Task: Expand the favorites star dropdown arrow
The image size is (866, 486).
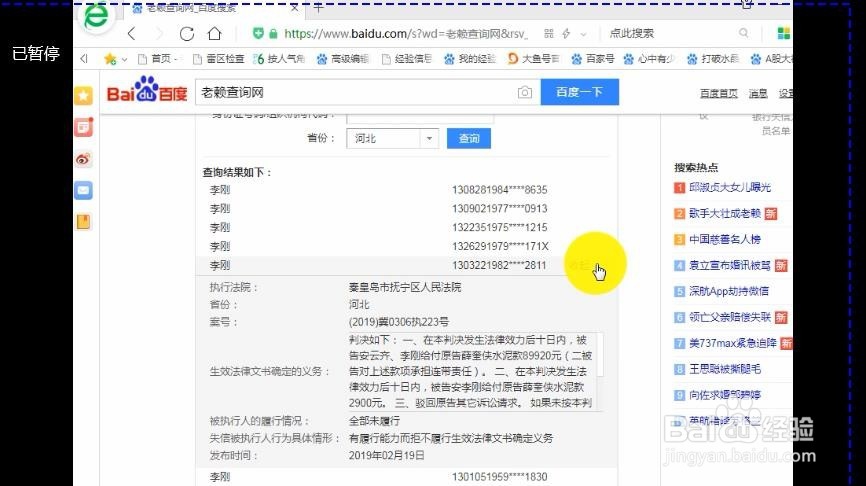Action: tap(124, 59)
